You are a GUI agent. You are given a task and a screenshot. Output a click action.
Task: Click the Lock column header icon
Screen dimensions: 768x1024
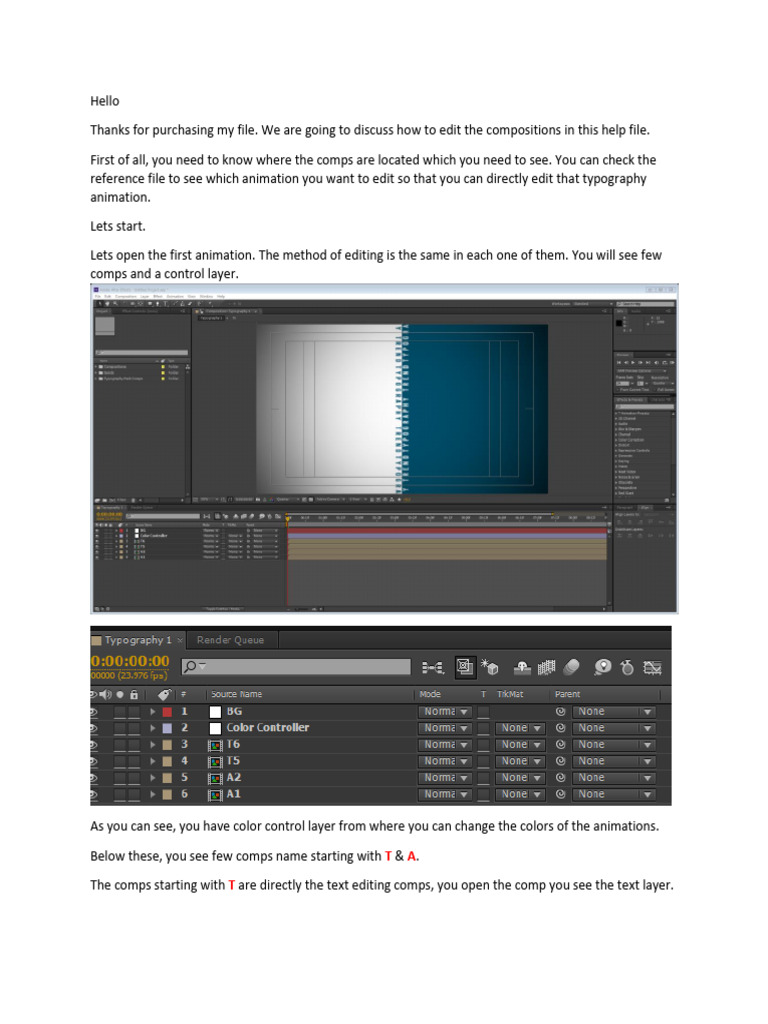pos(134,694)
